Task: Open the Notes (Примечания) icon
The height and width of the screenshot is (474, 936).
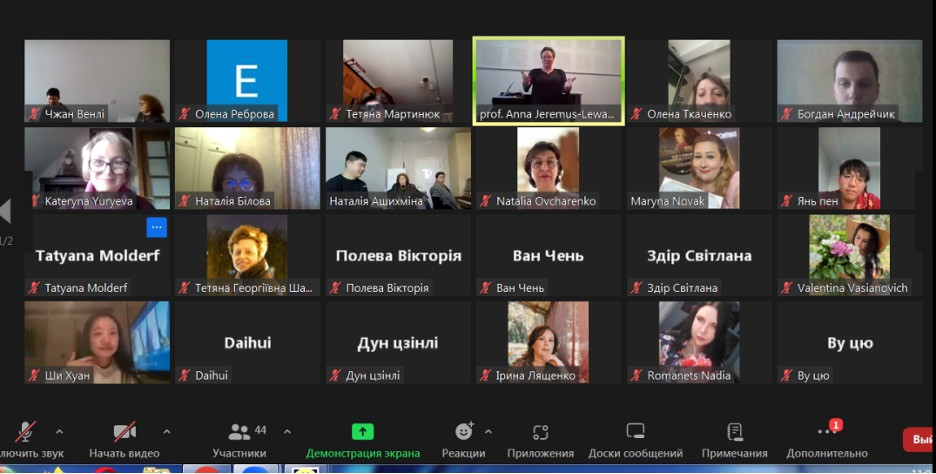Action: click(x=734, y=431)
